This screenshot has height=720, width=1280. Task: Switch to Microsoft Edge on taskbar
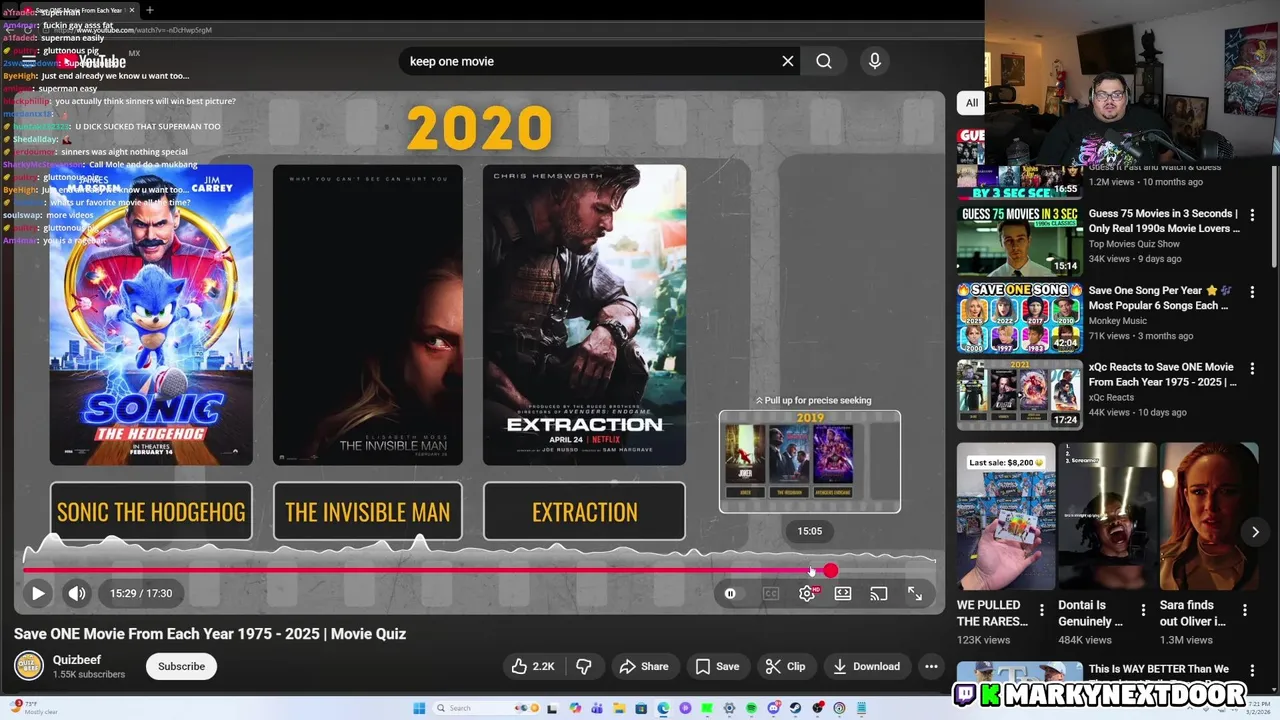(663, 708)
